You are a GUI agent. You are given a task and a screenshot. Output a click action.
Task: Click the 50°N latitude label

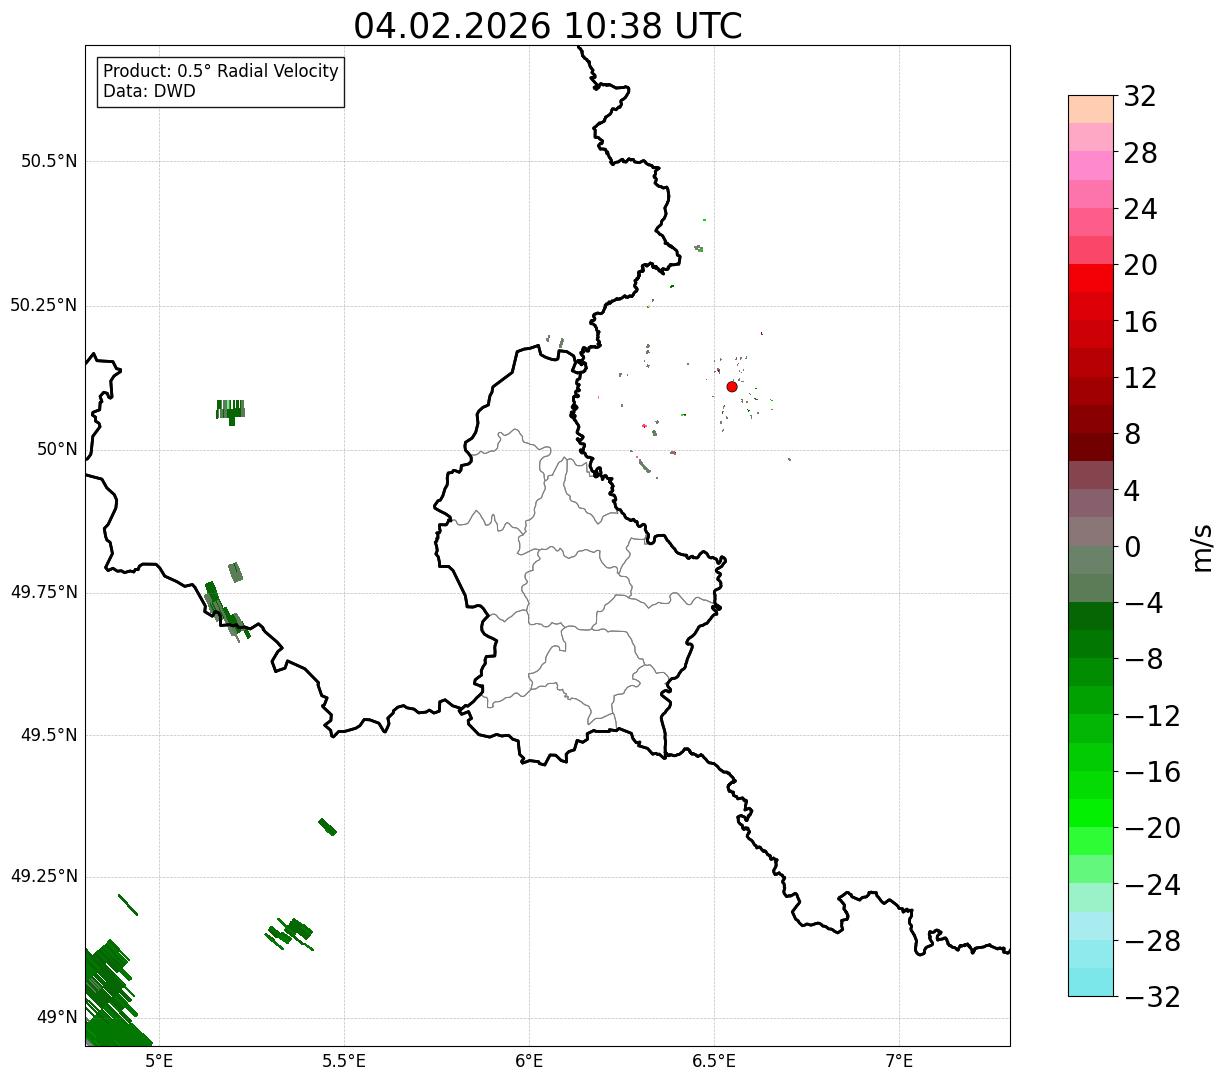[x=57, y=449]
